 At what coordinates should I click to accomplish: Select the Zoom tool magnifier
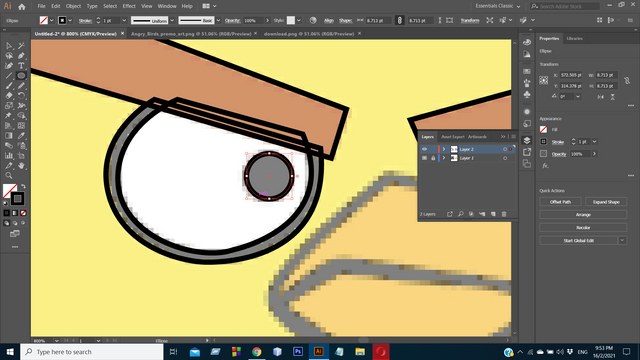tap(9, 176)
